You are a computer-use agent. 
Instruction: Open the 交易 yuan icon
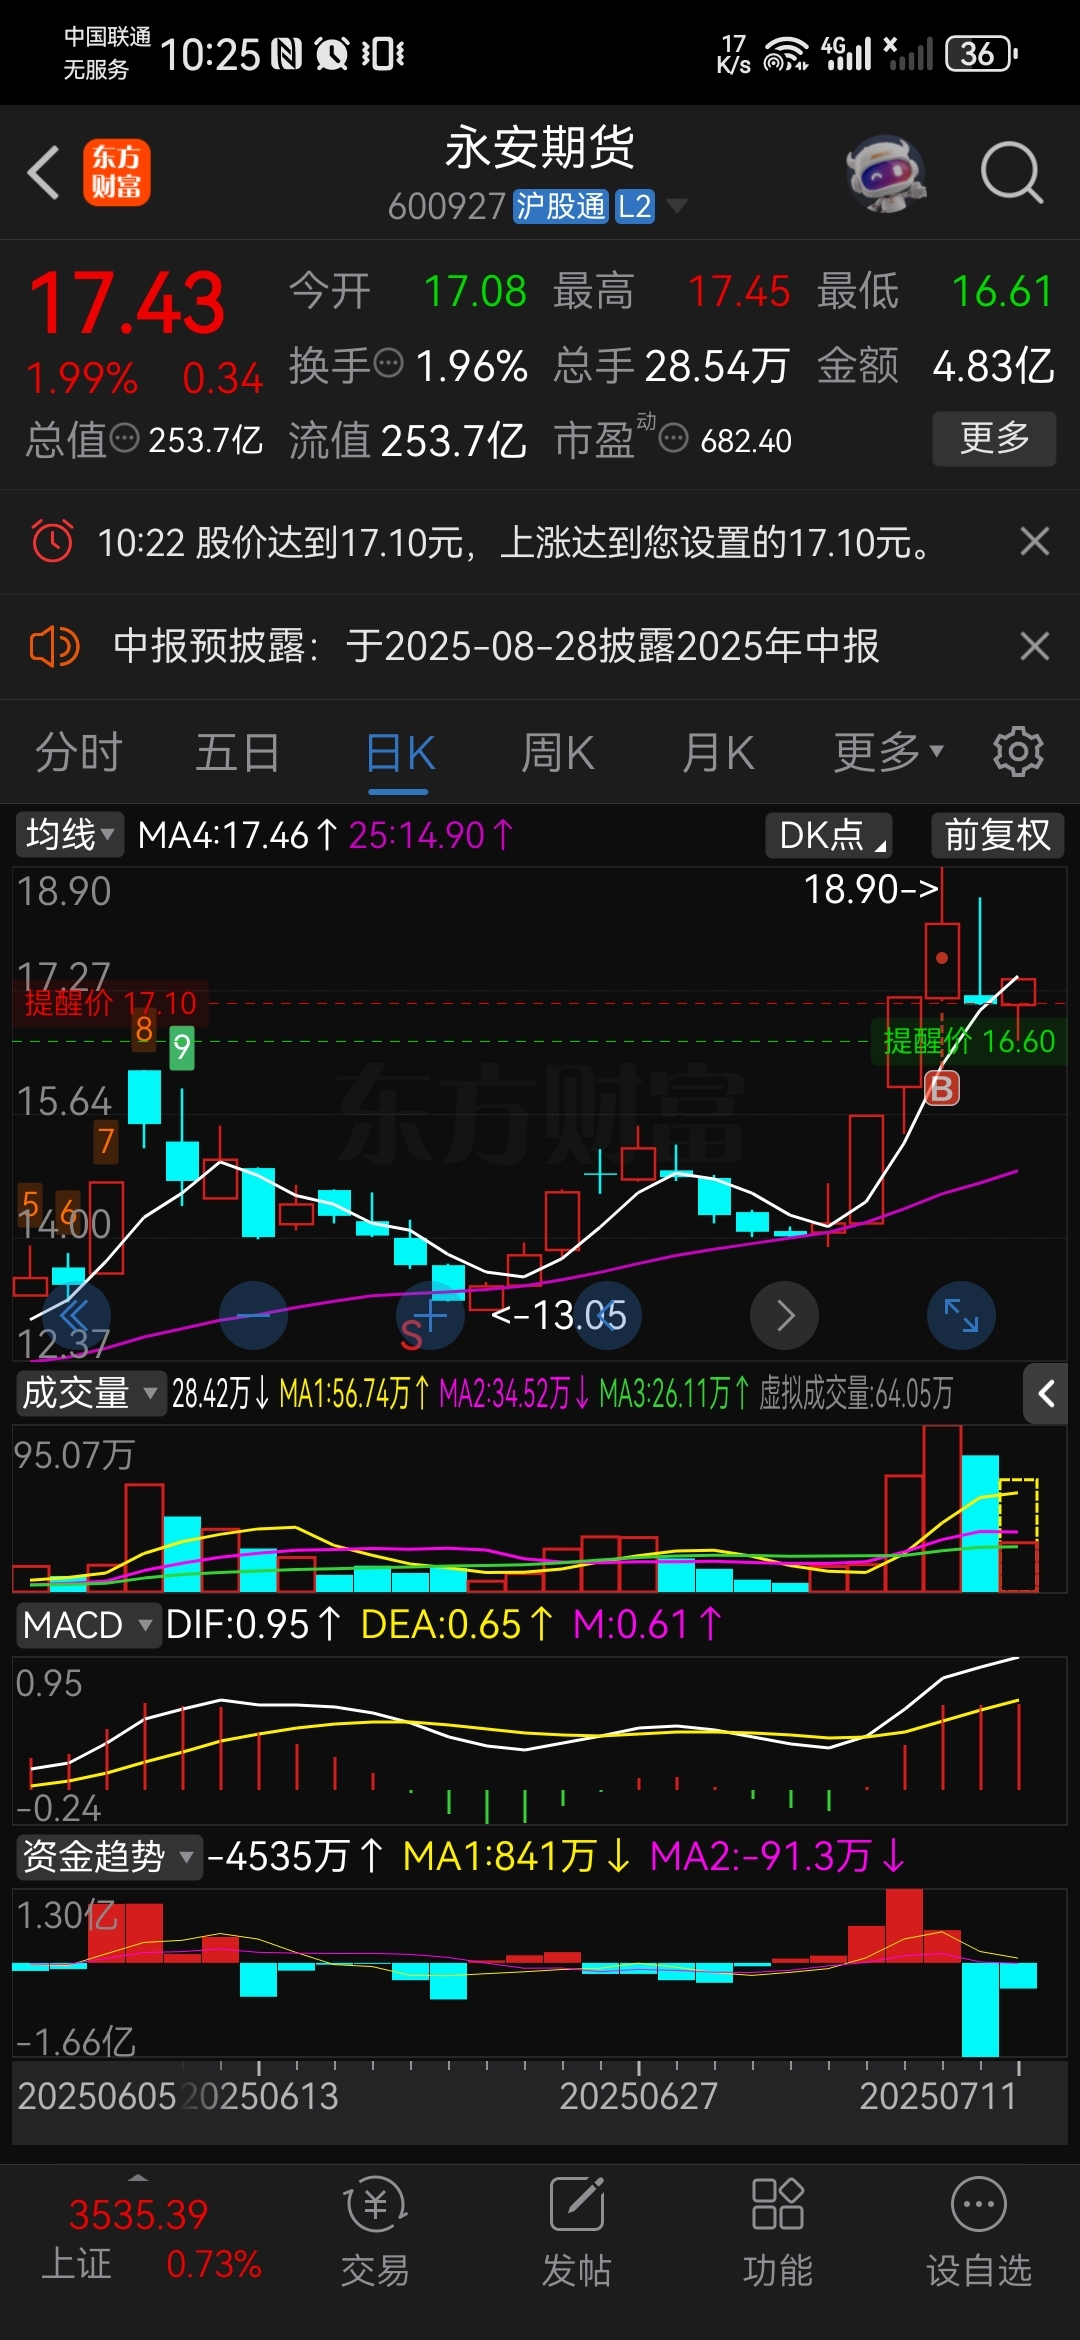pos(375,2204)
